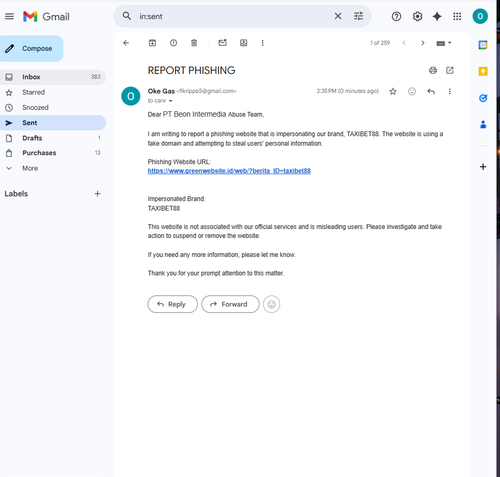Click the Gmail logo
500x477 pixels.
tap(46, 16)
